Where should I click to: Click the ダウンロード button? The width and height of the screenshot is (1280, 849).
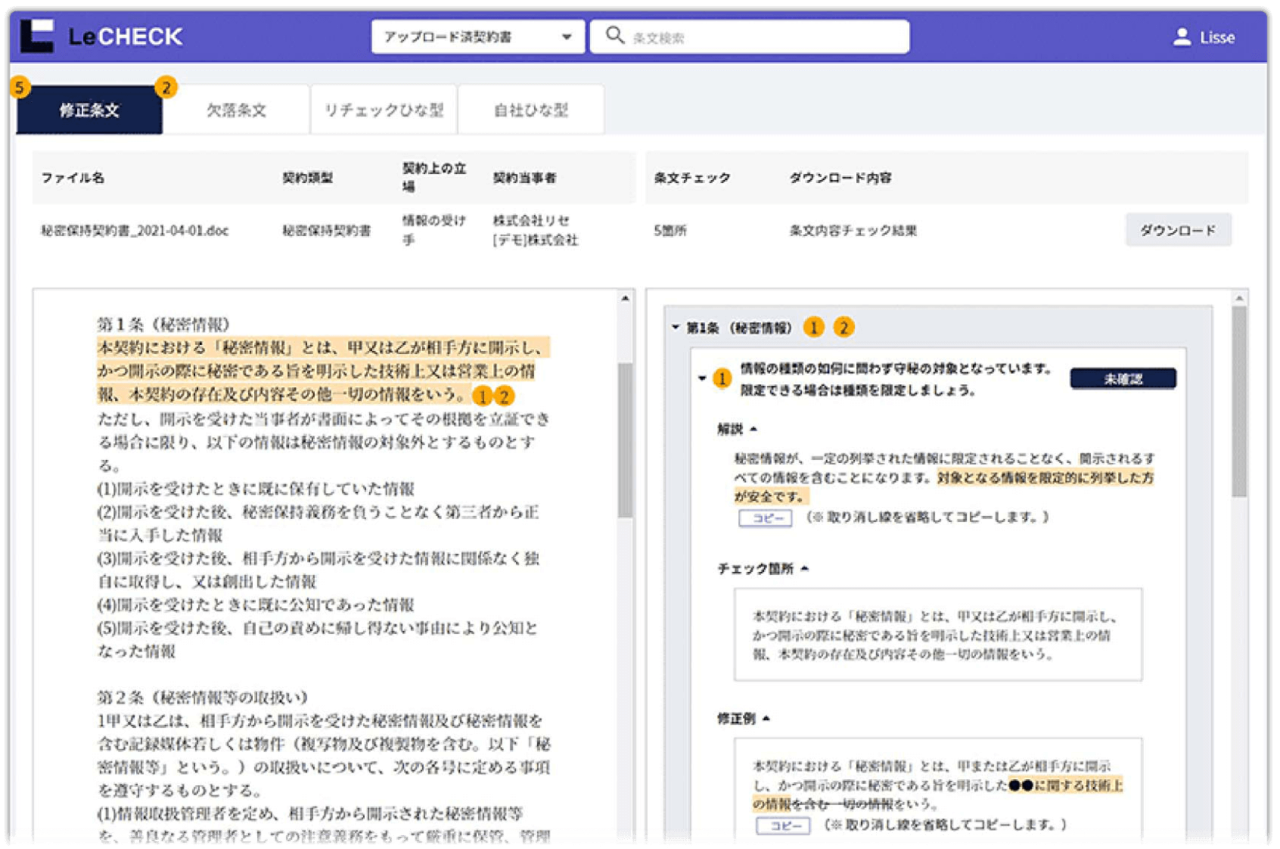click(1178, 230)
